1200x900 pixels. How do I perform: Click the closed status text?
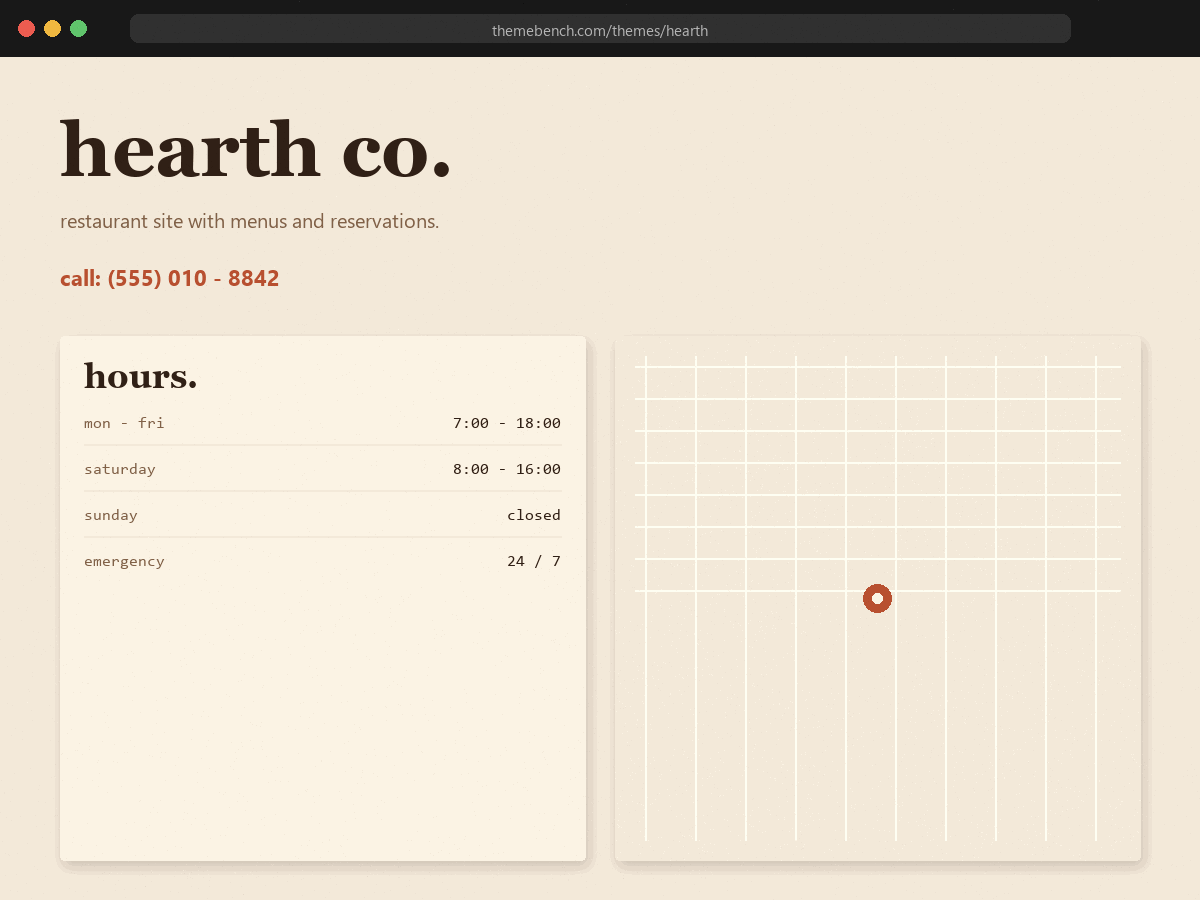[534, 515]
